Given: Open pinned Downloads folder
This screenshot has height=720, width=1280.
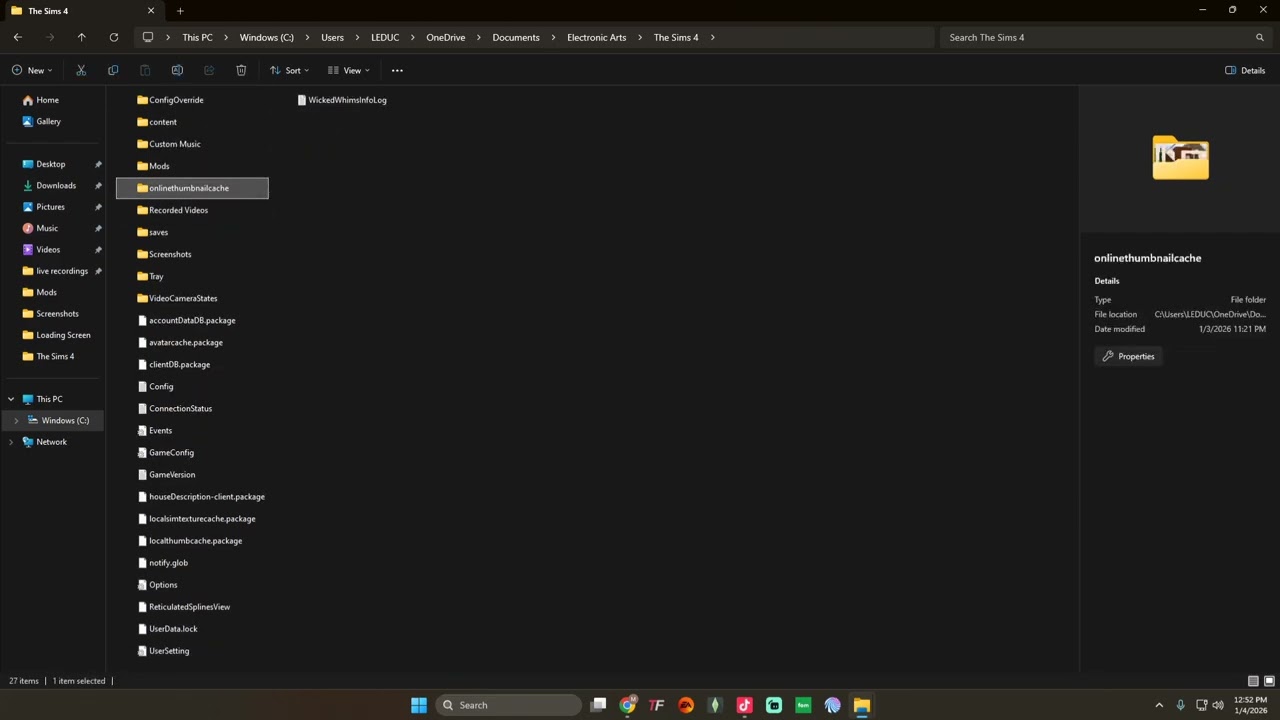Looking at the screenshot, I should pos(56,185).
